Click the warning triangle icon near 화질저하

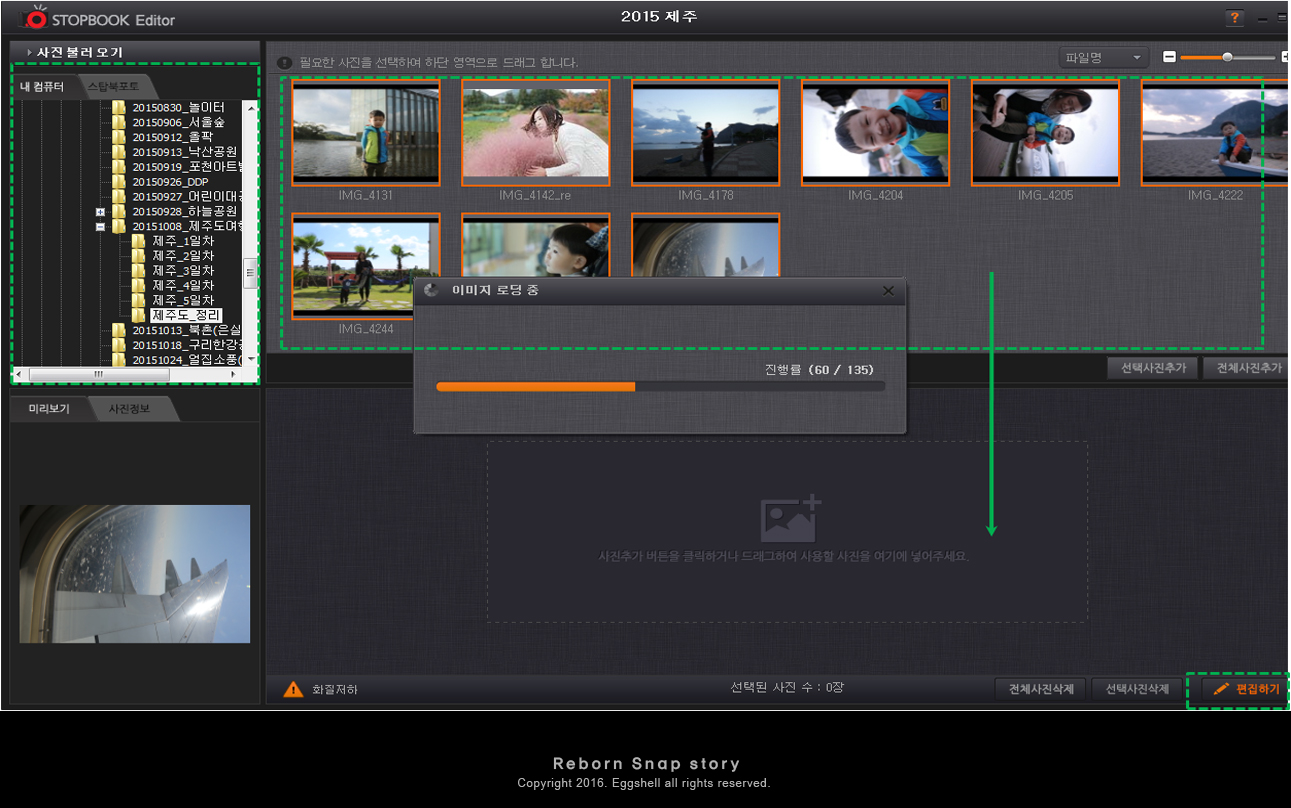(x=293, y=689)
